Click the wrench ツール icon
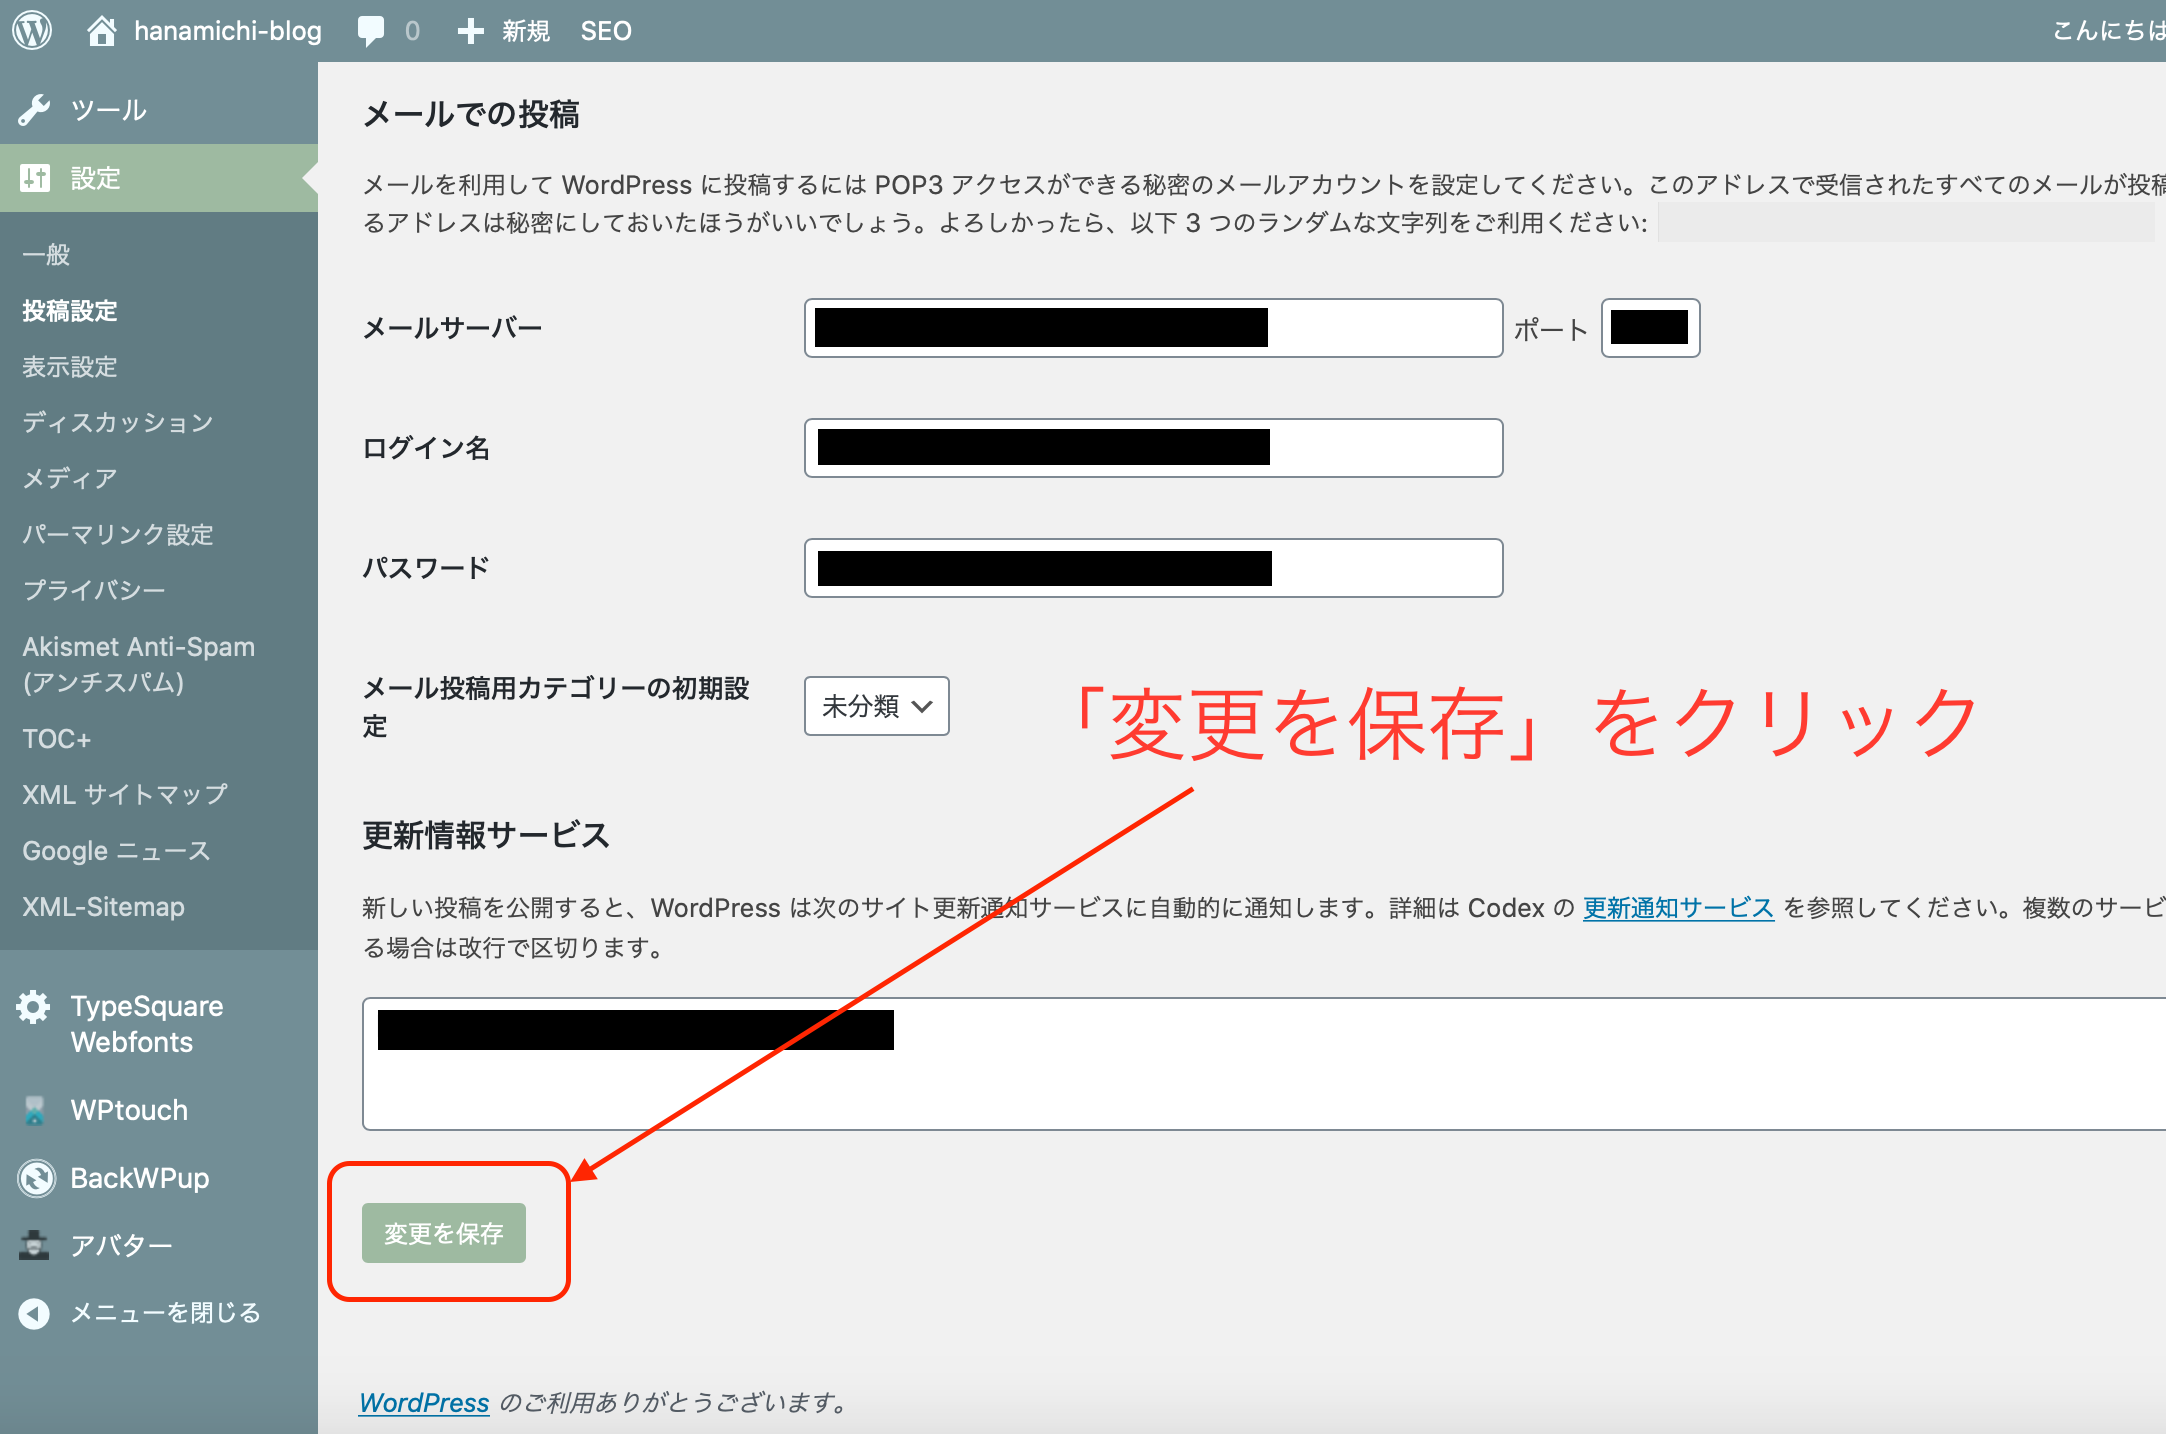Viewport: 2166px width, 1434px height. (x=35, y=110)
